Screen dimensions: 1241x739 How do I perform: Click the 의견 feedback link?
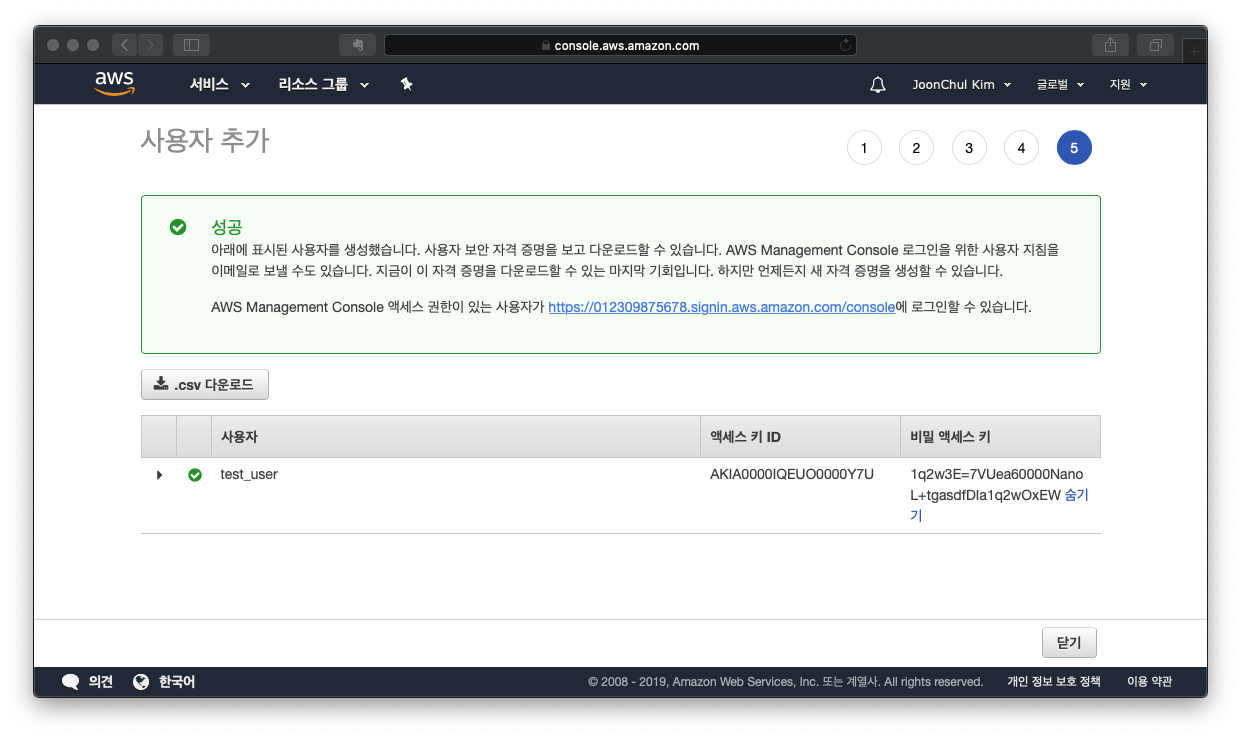(100, 682)
